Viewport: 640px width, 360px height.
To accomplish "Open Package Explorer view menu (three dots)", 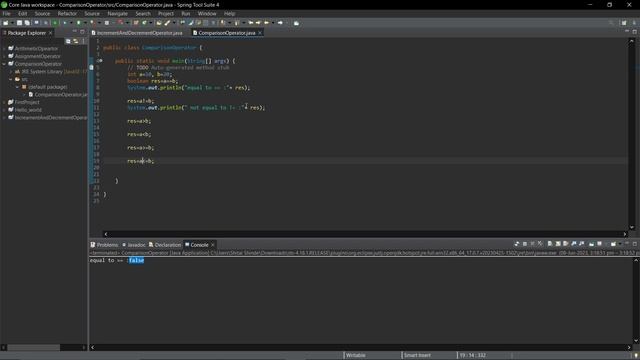I will point(84,41).
